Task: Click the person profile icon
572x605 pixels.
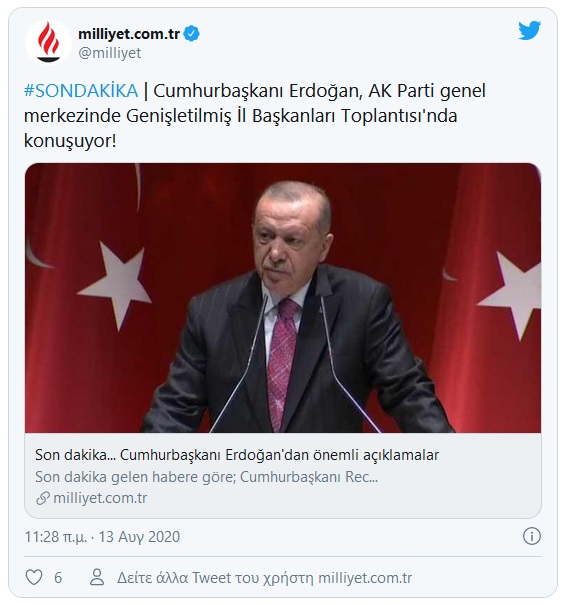Action: pos(97,577)
